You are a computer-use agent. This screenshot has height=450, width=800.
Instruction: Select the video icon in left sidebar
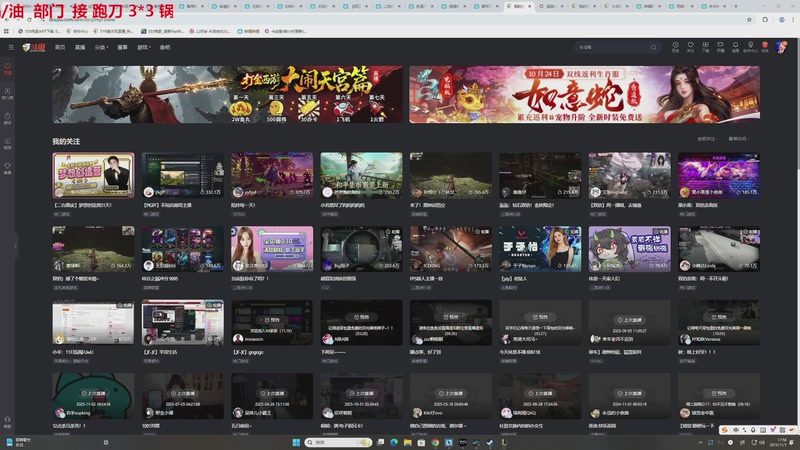click(7, 143)
